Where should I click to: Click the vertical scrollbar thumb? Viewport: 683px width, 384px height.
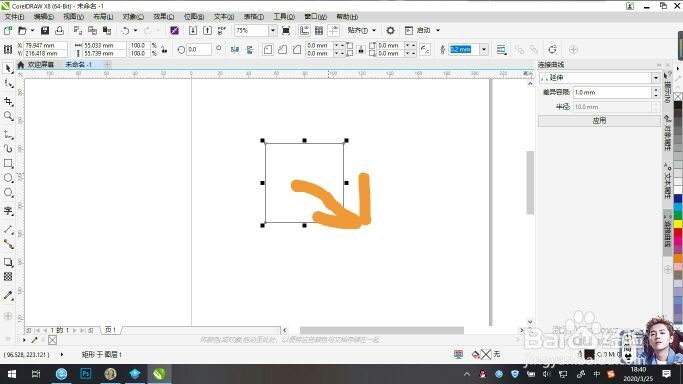tap(530, 182)
